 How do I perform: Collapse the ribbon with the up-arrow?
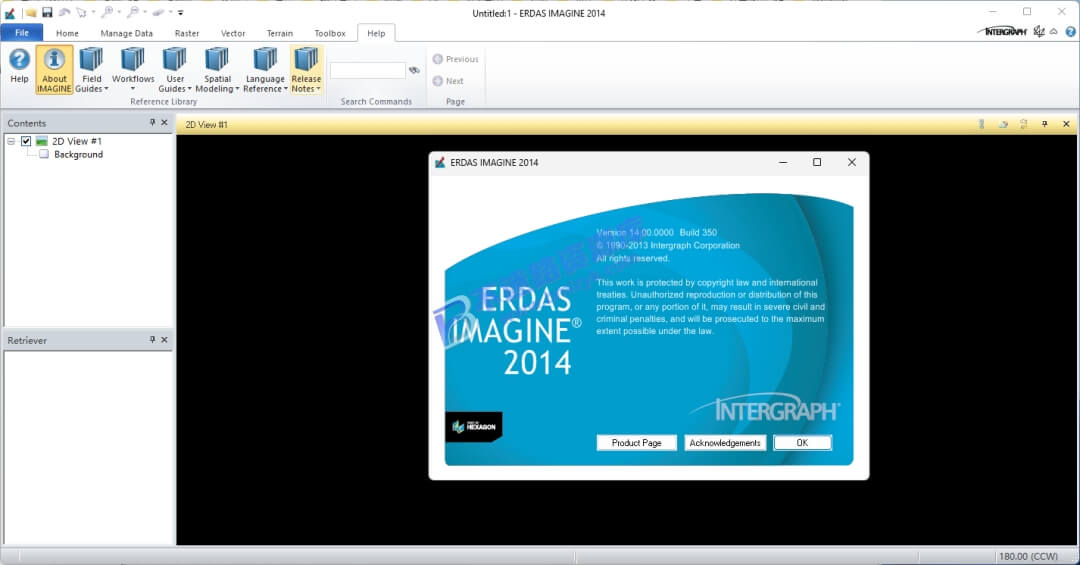tap(1054, 32)
